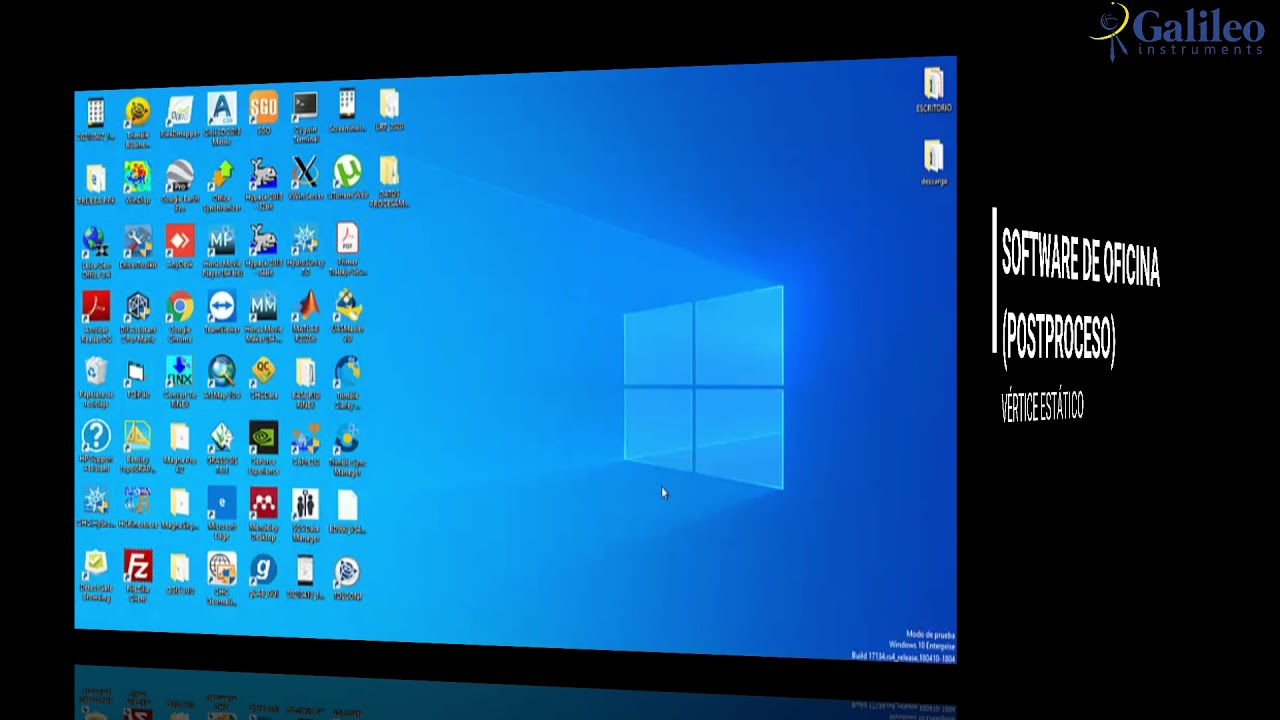The height and width of the screenshot is (720, 1280).
Task: Open the DATOS PROCESAMIENTO folder
Action: [388, 181]
